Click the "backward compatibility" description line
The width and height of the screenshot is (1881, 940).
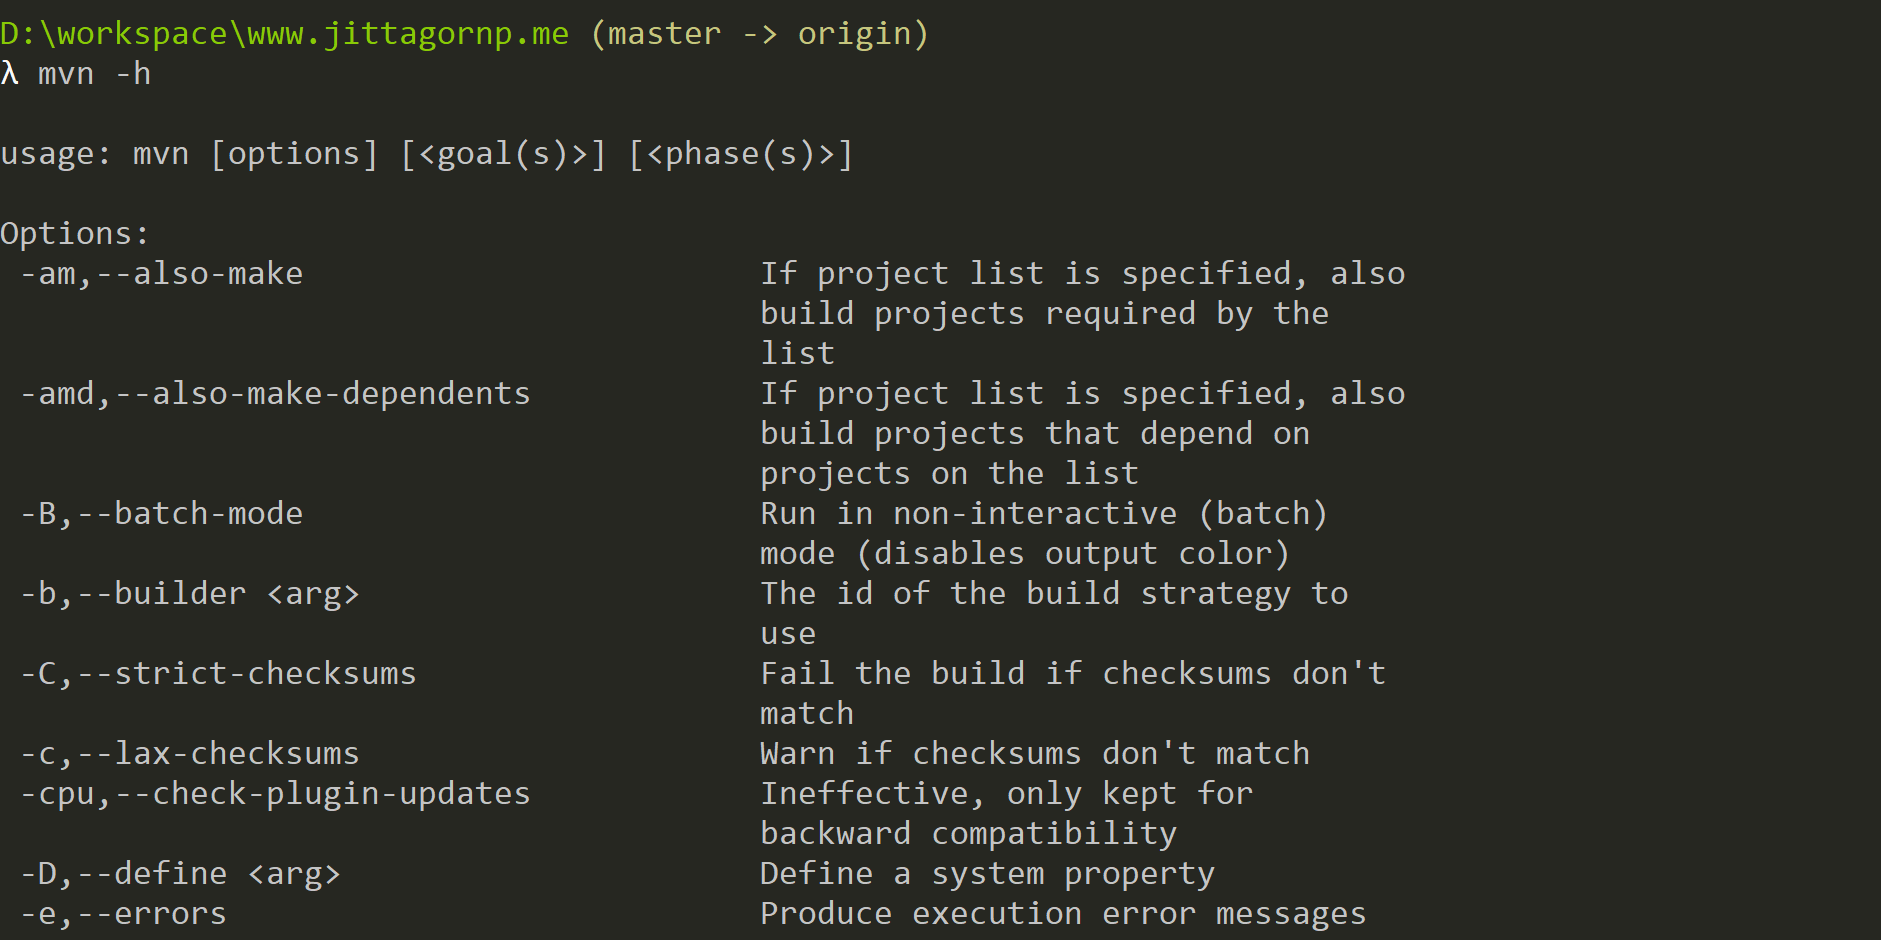click(x=968, y=834)
